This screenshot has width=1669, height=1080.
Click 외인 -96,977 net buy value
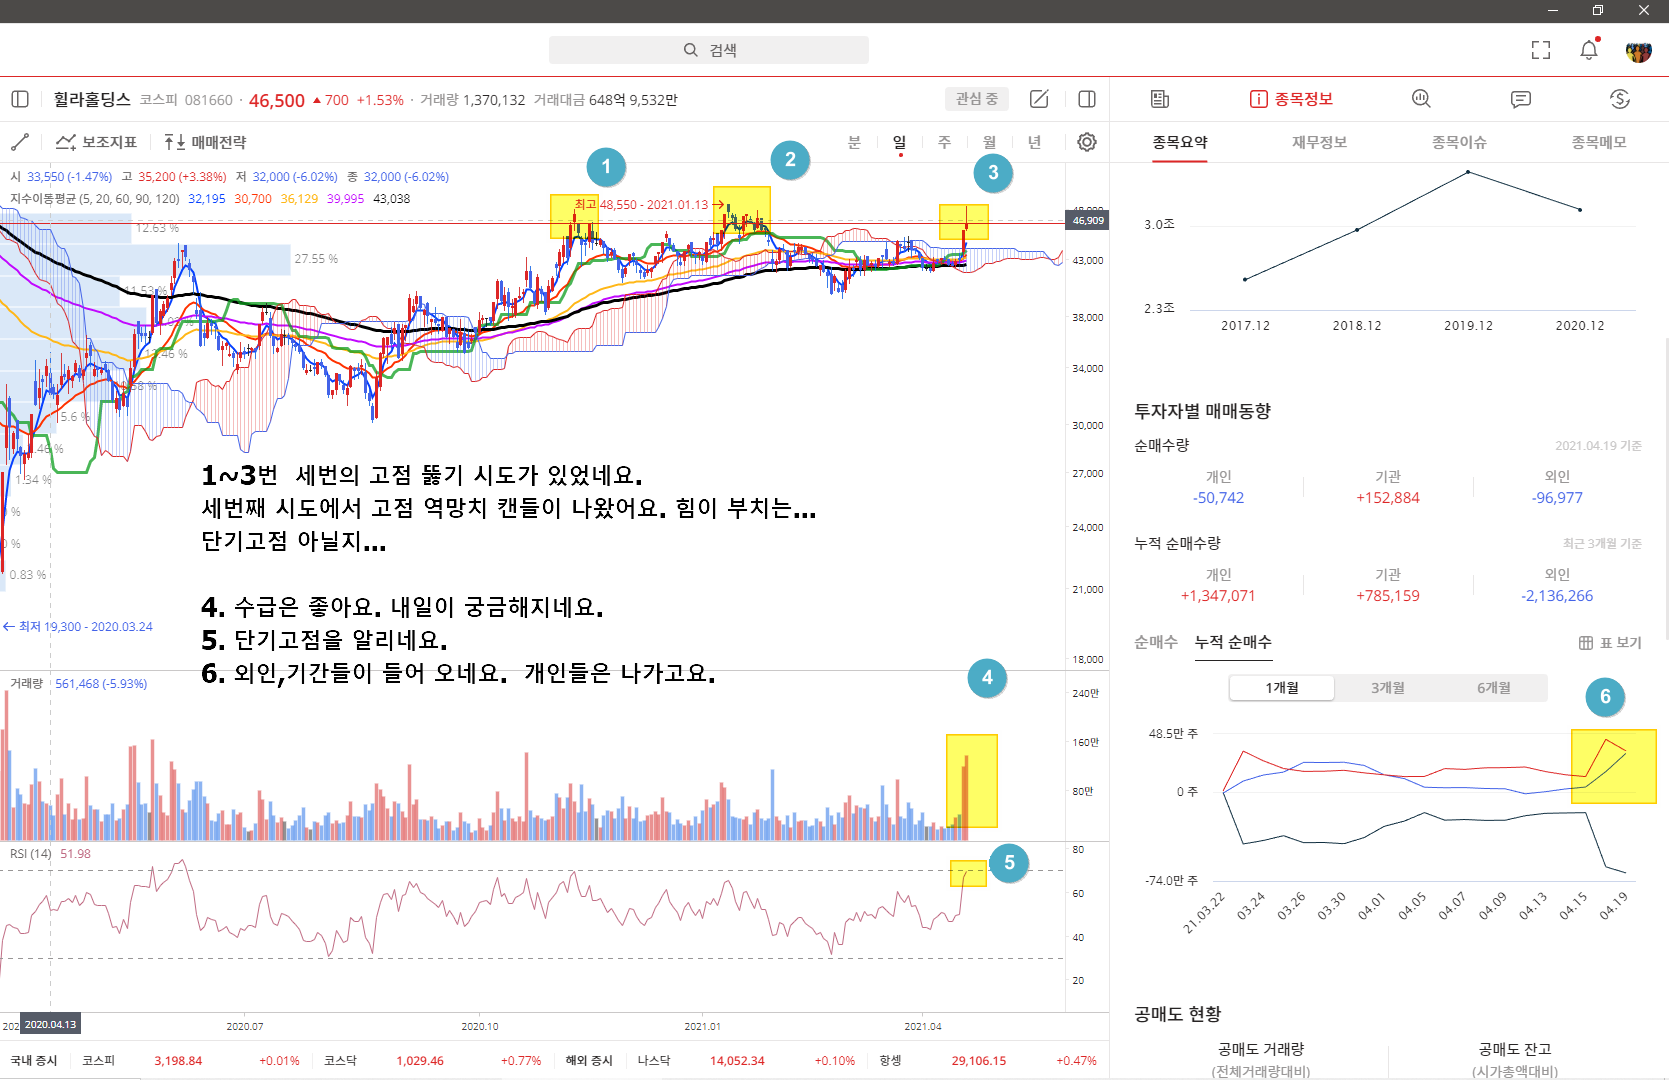click(x=1557, y=498)
